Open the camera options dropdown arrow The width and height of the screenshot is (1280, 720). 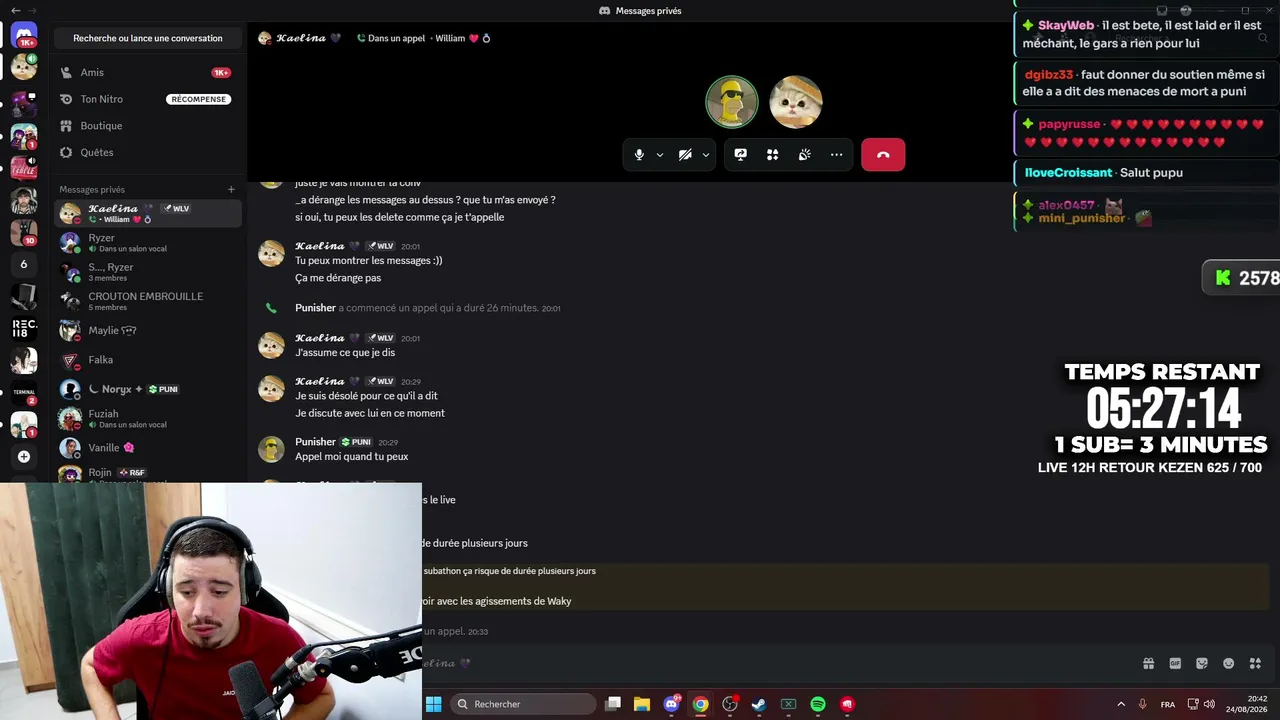click(705, 155)
